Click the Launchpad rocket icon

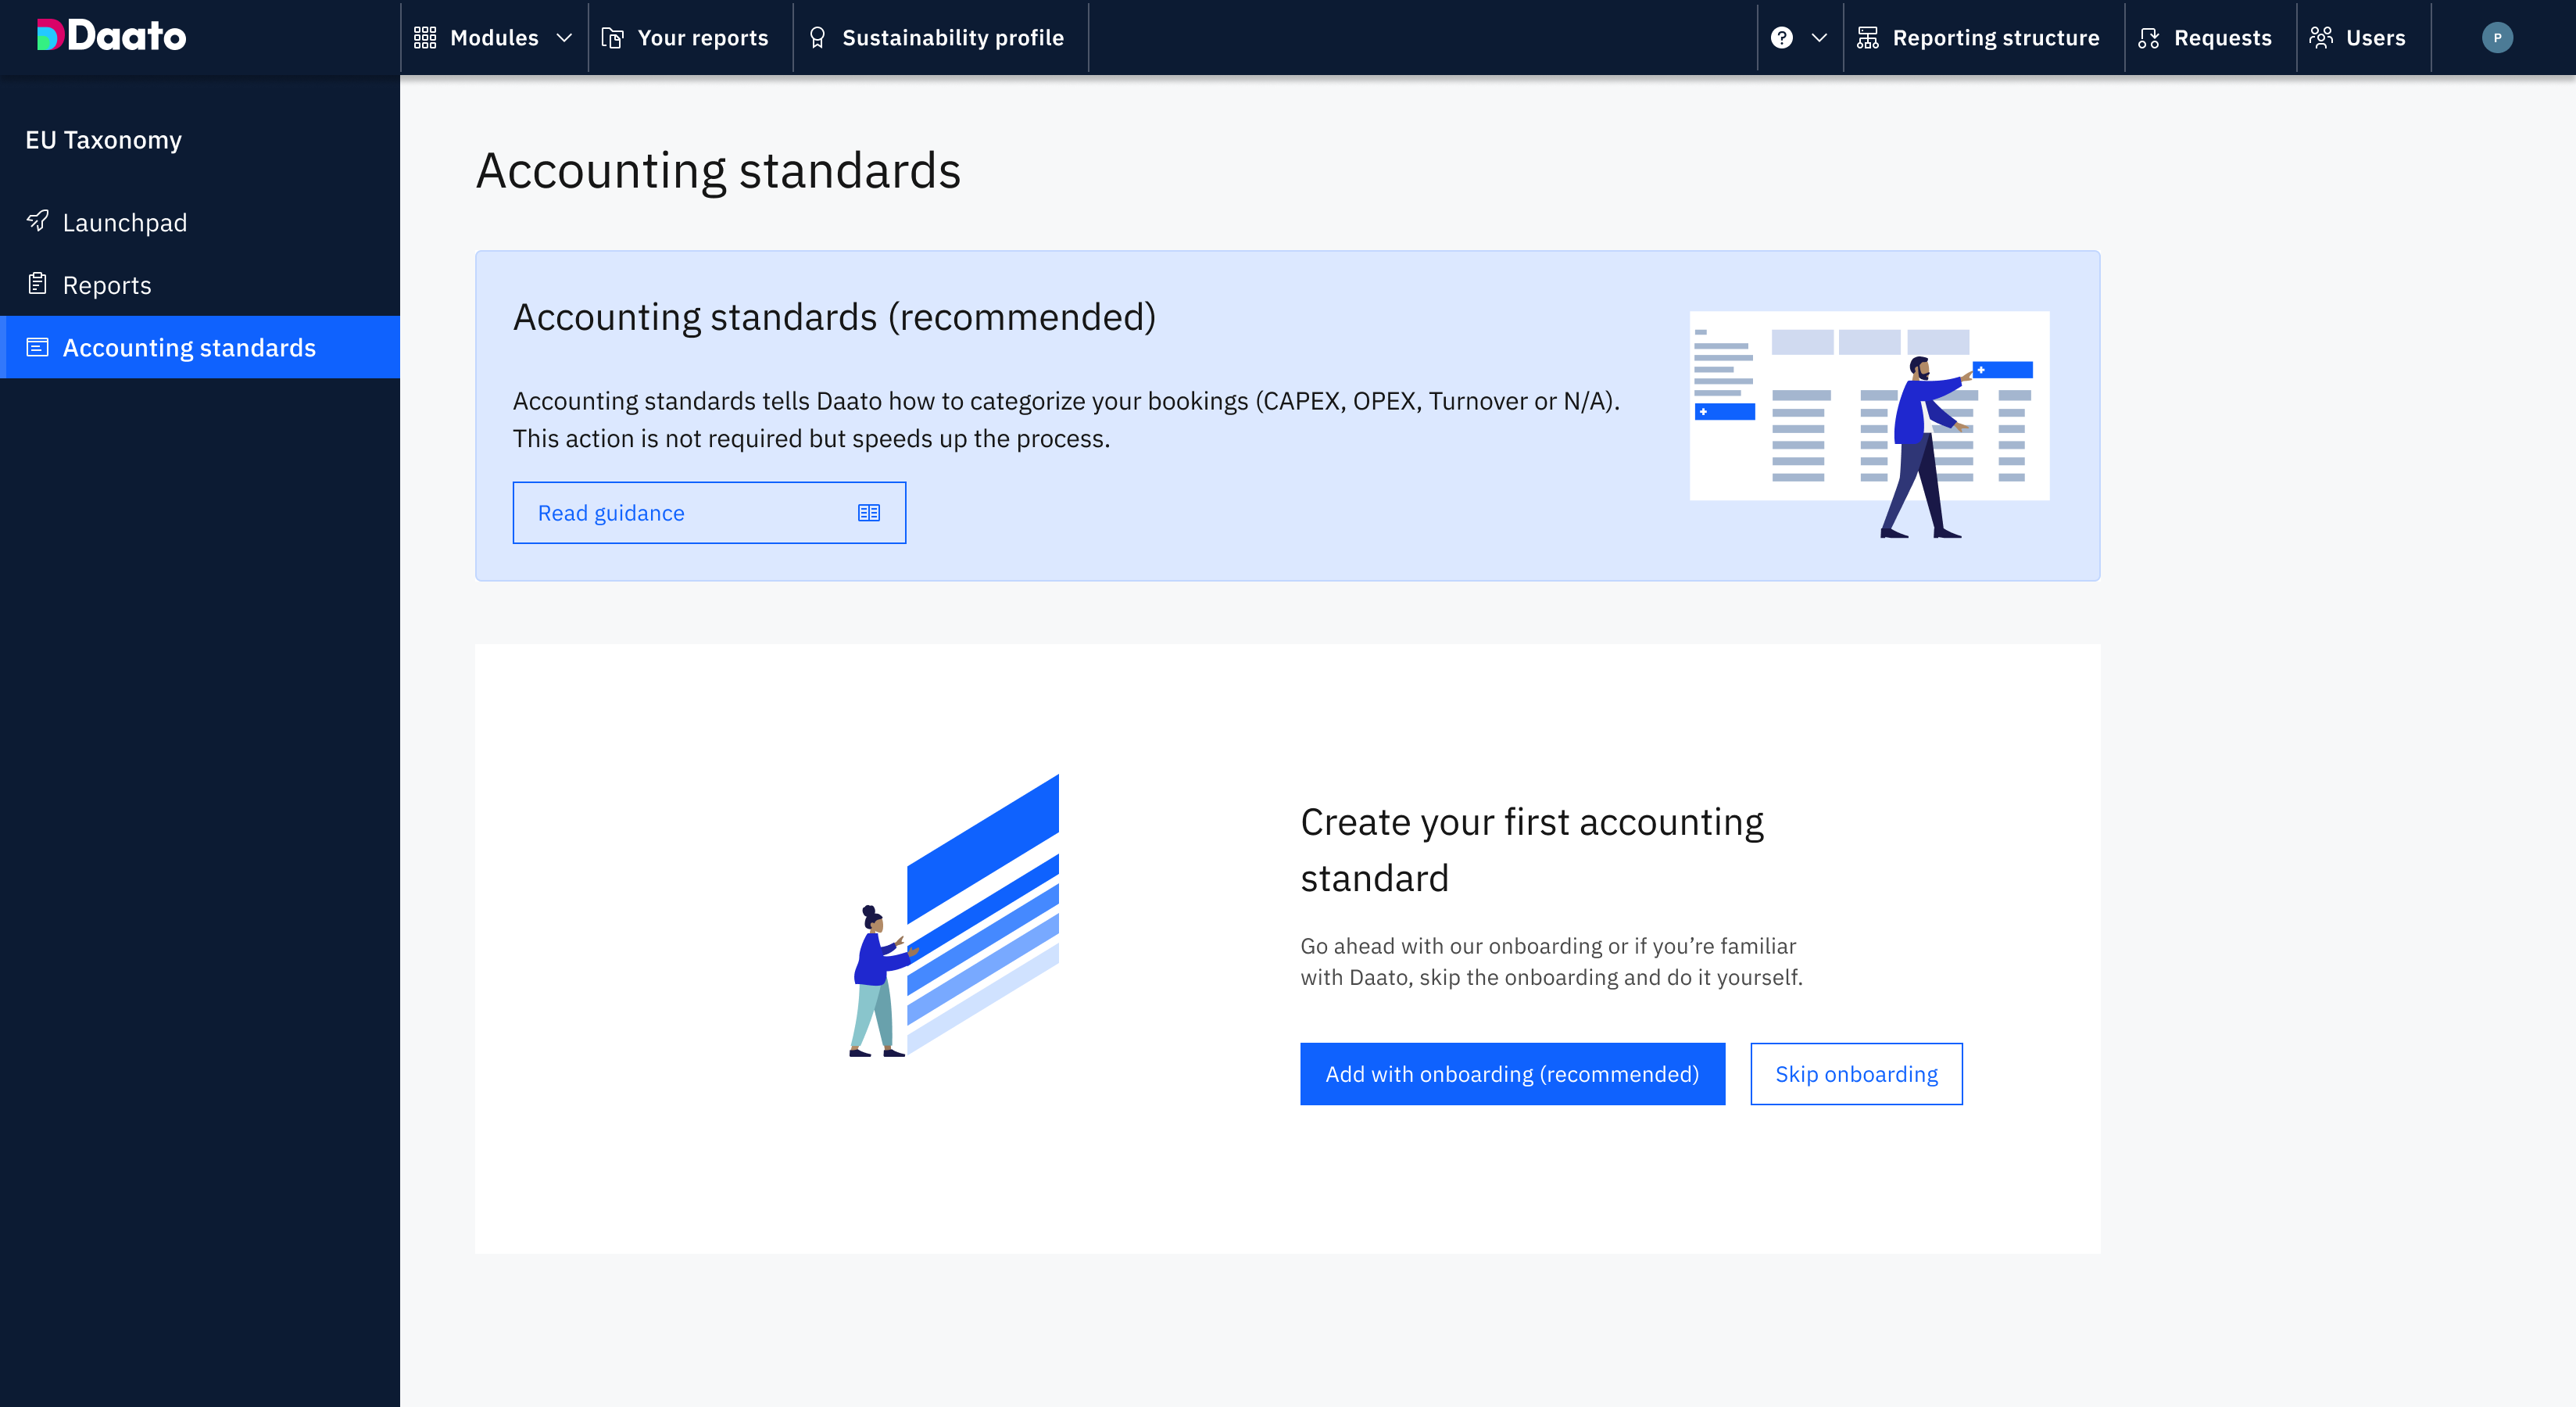pos(38,221)
